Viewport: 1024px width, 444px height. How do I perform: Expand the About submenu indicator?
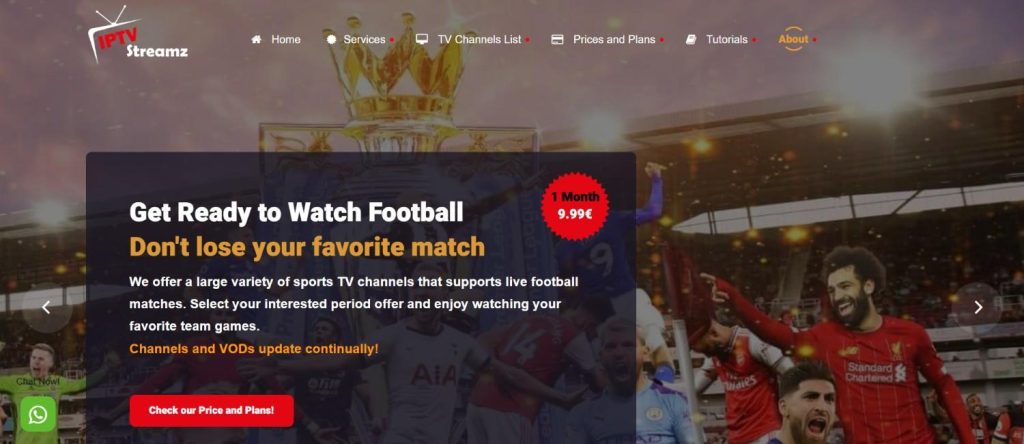point(814,40)
